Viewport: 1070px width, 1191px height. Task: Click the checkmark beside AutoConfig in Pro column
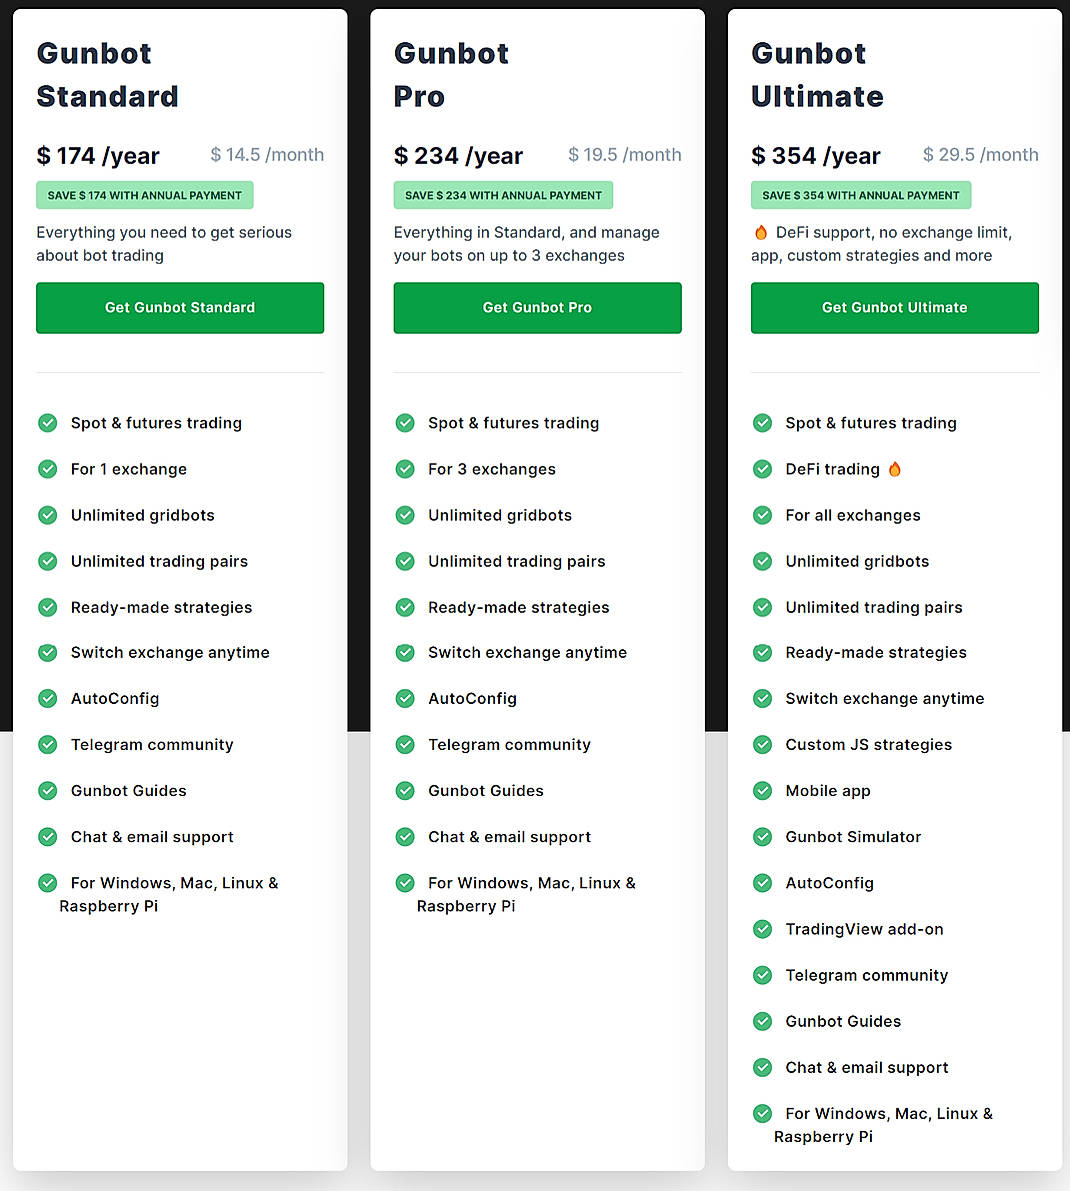point(405,698)
